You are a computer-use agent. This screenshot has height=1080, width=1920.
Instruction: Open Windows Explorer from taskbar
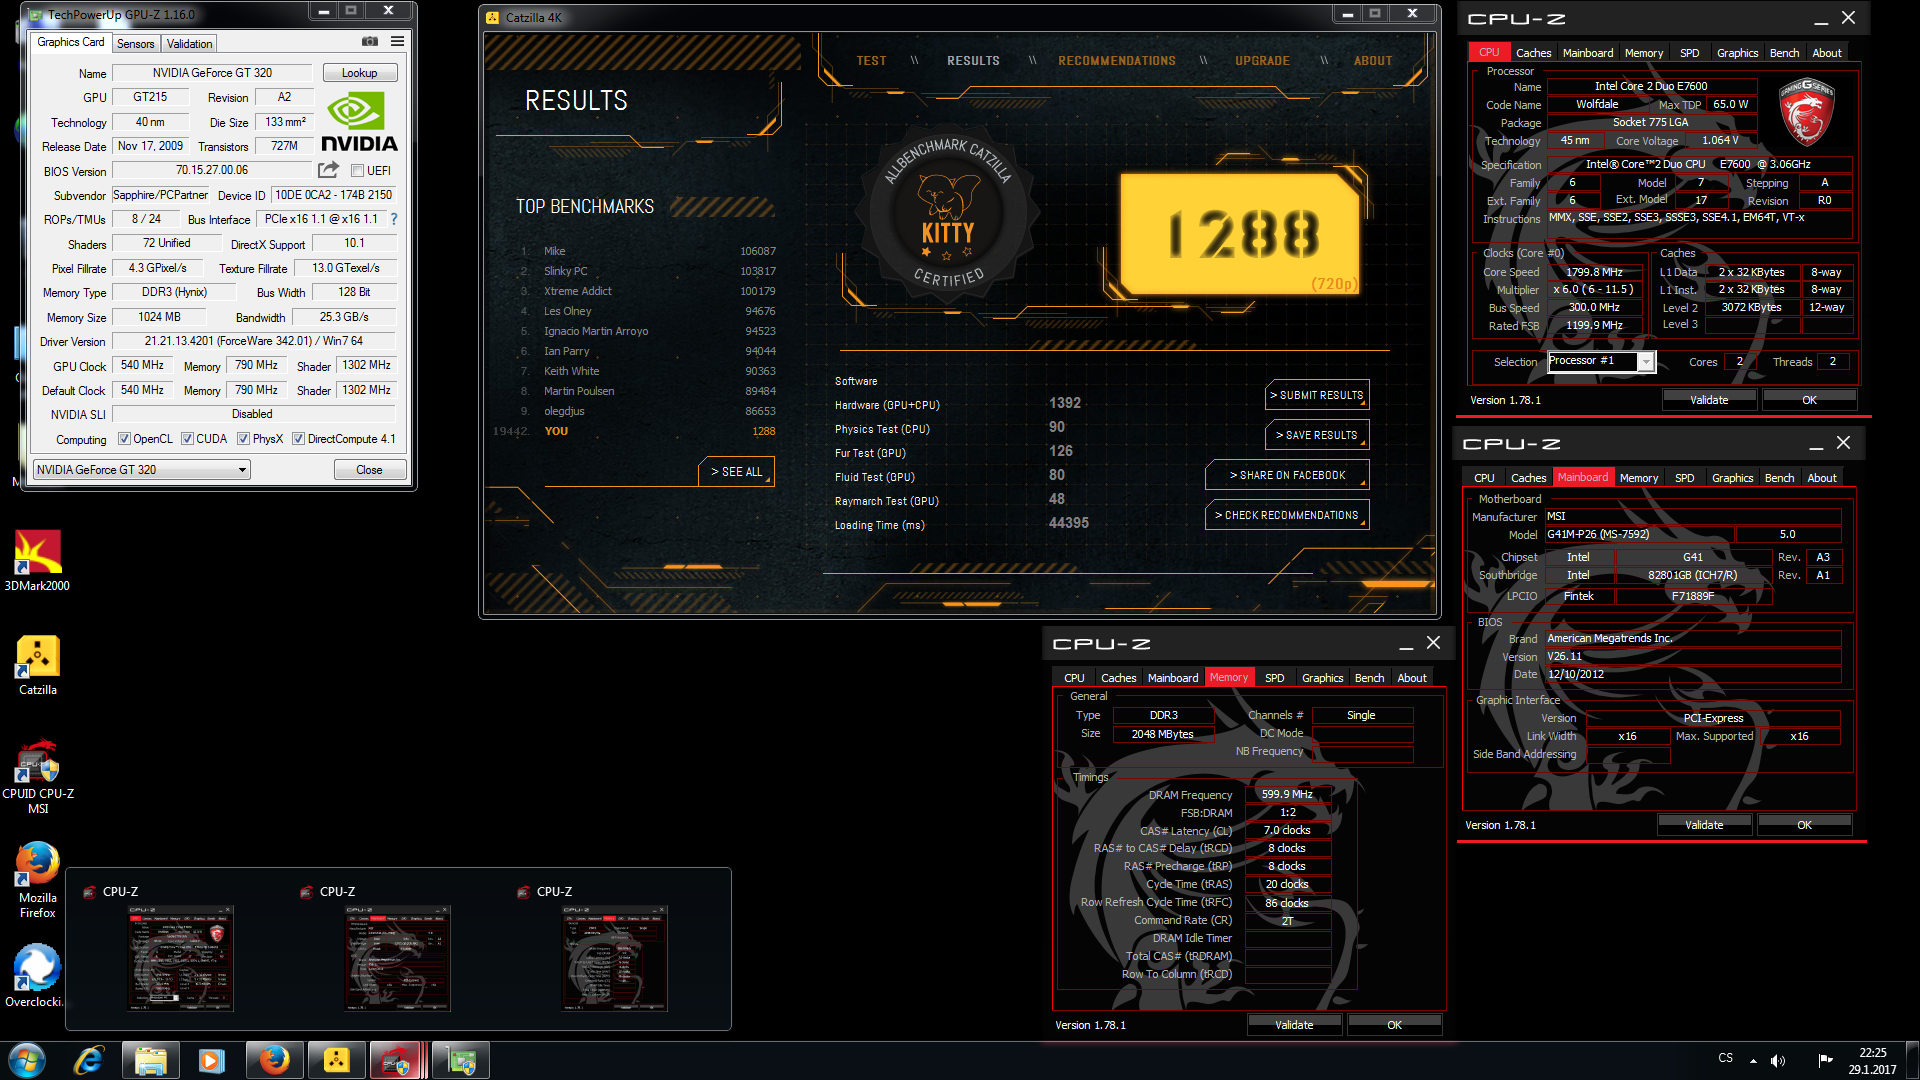pyautogui.click(x=150, y=1060)
